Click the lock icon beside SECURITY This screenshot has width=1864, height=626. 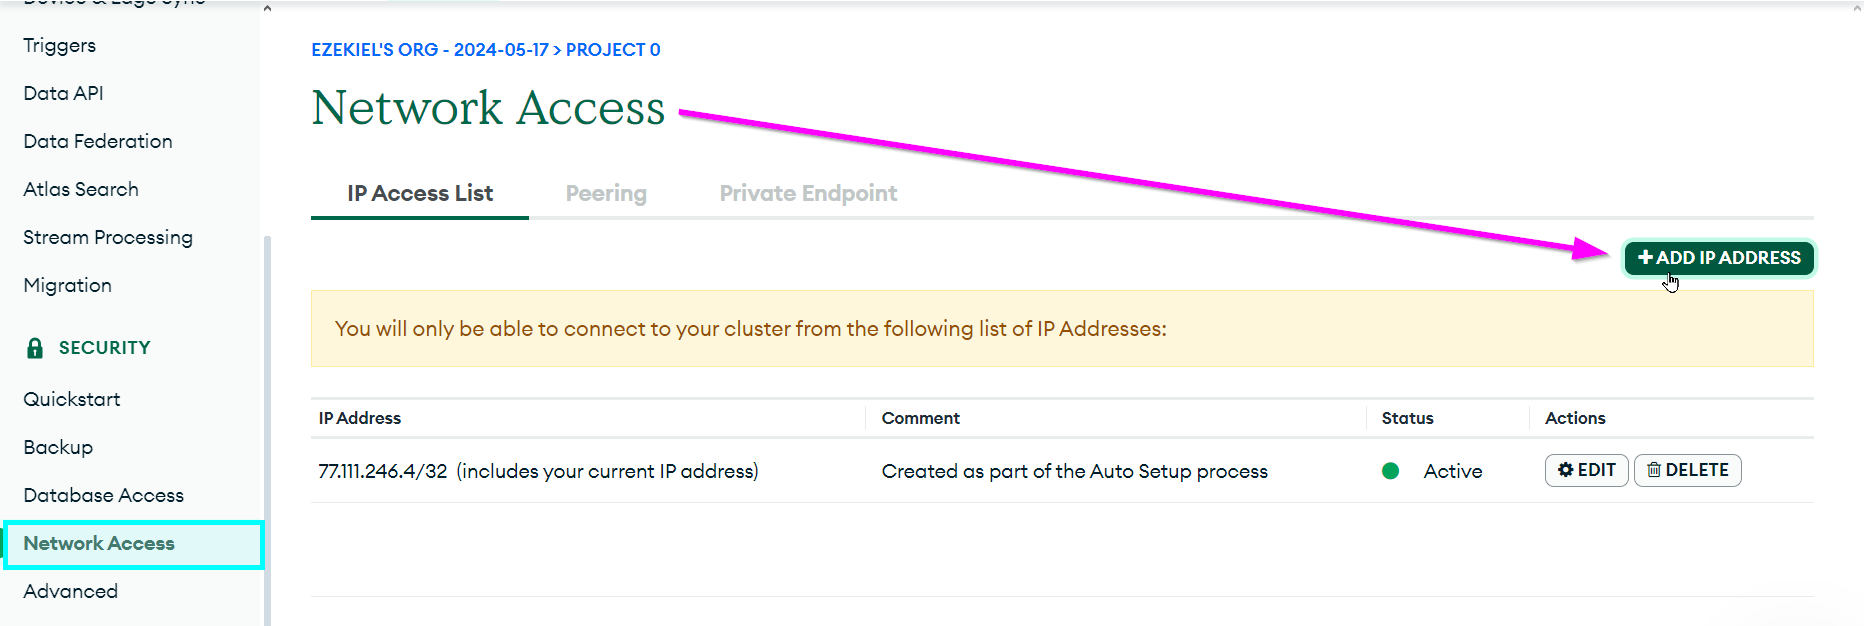tap(35, 348)
